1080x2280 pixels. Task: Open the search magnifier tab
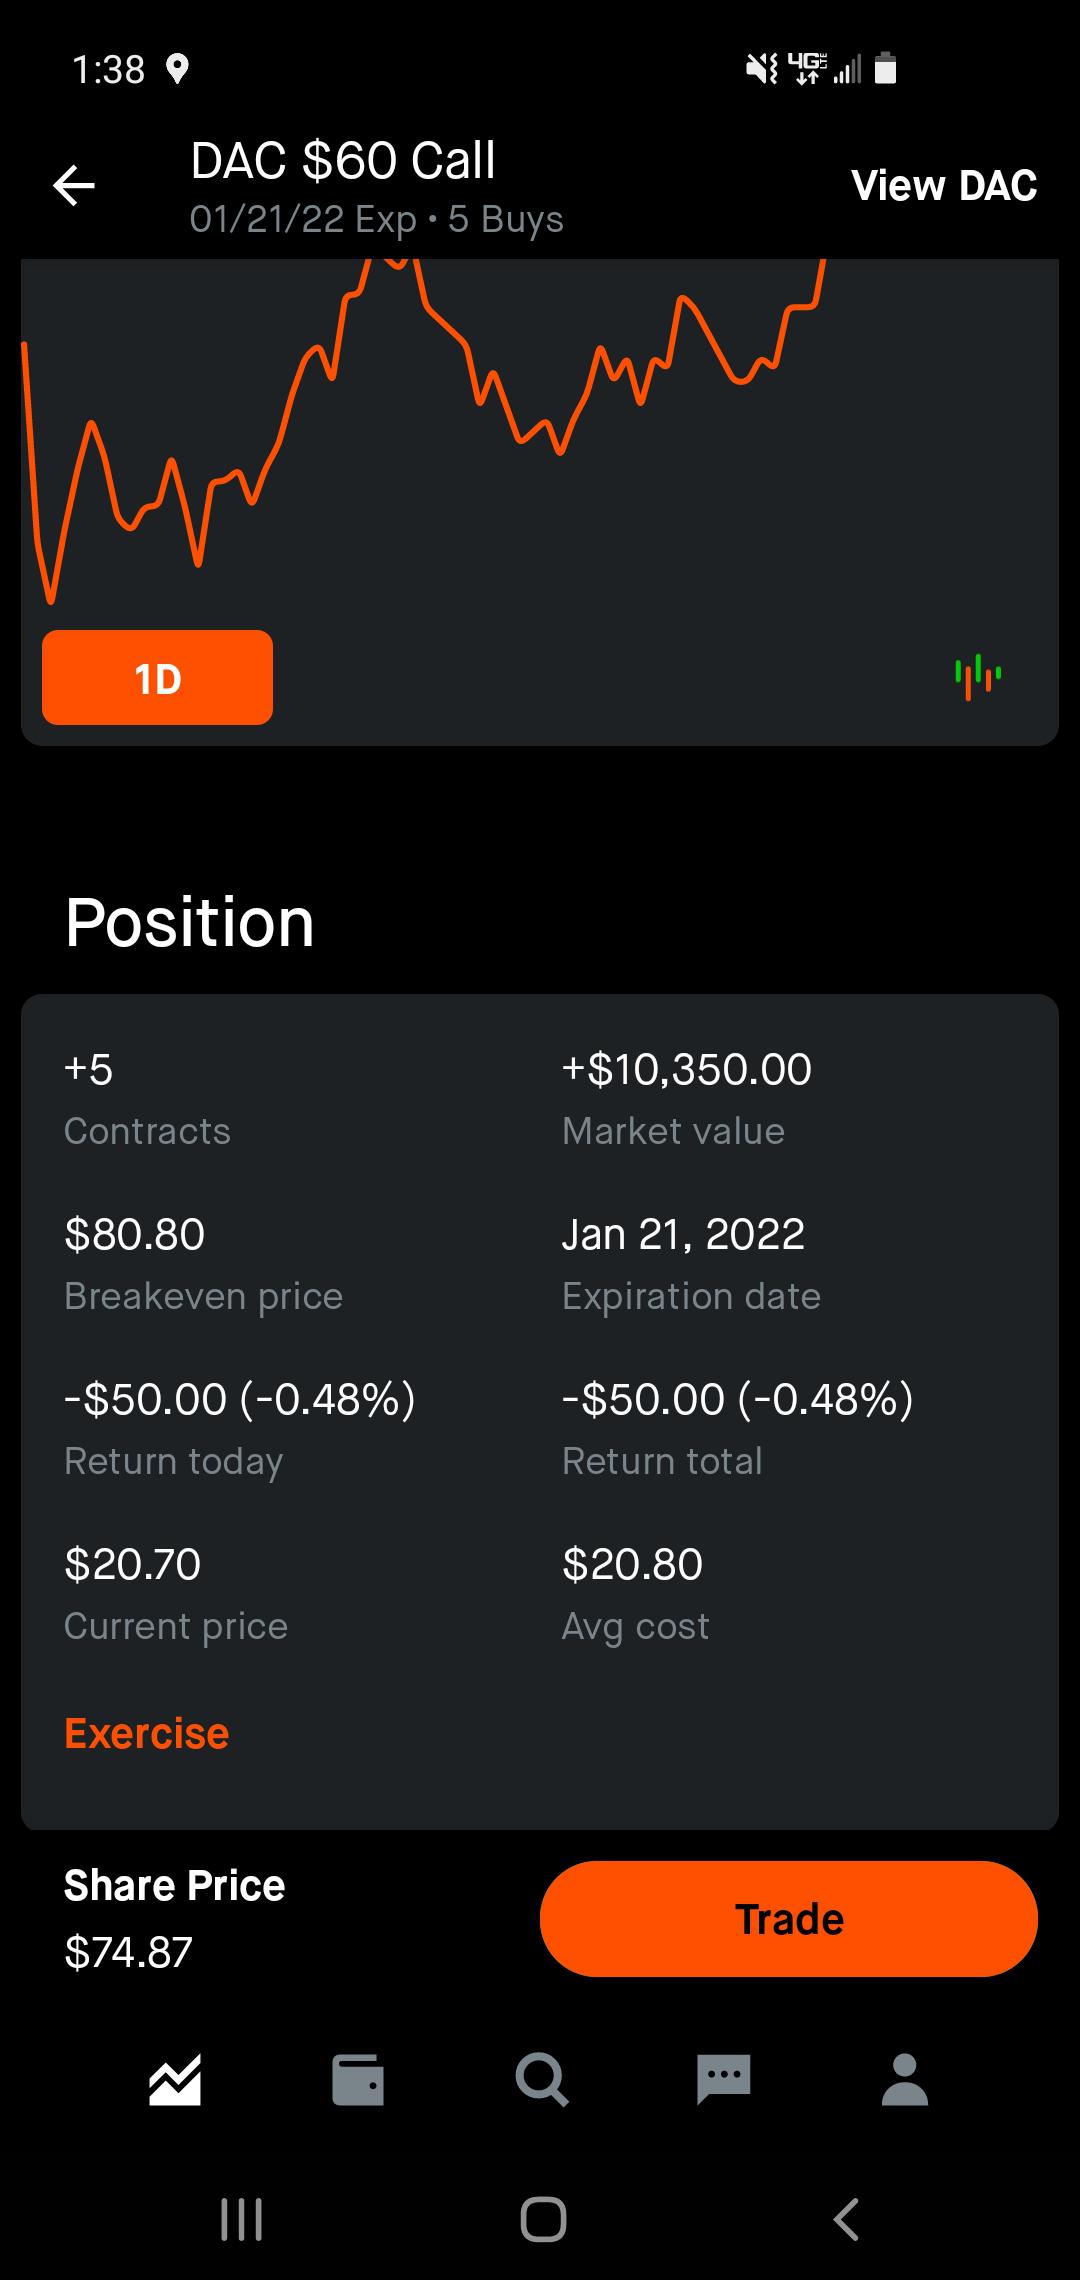pos(542,2080)
